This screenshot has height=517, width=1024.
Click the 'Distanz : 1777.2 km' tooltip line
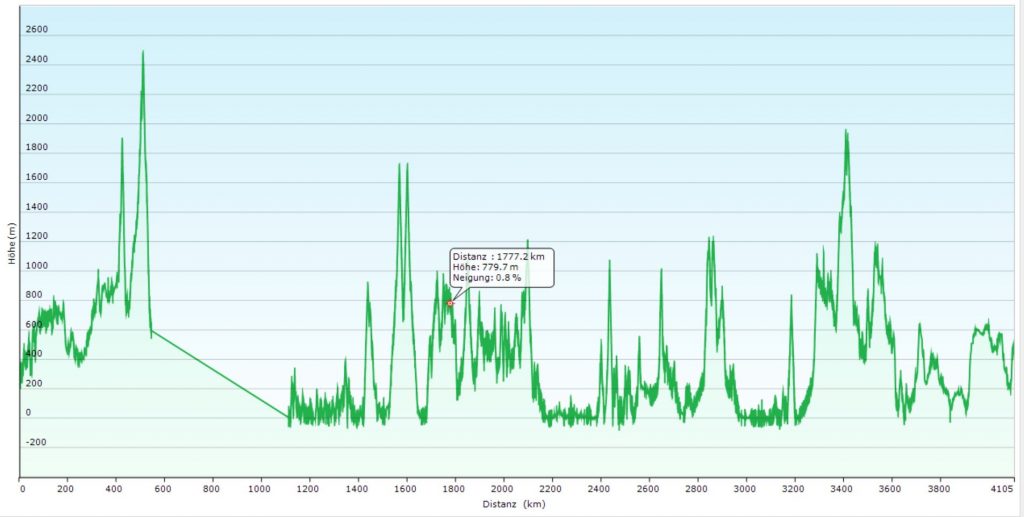[x=498, y=257]
